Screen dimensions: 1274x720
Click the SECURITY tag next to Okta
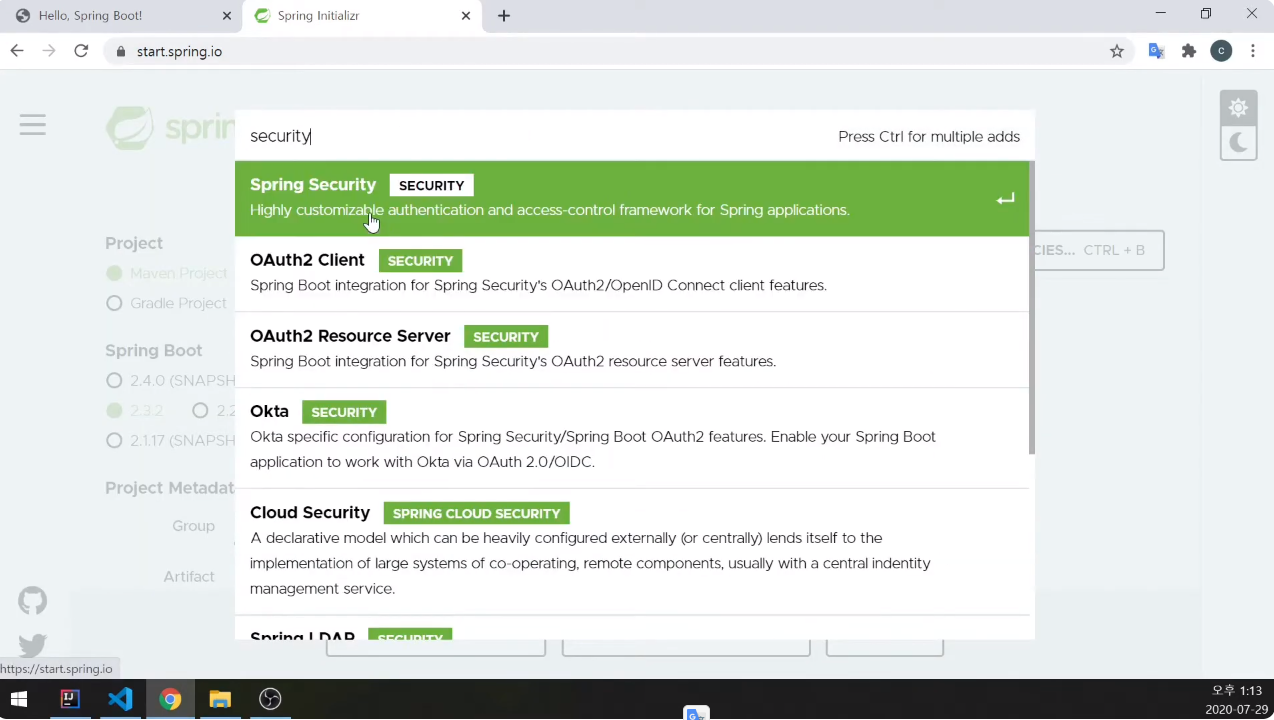click(344, 412)
